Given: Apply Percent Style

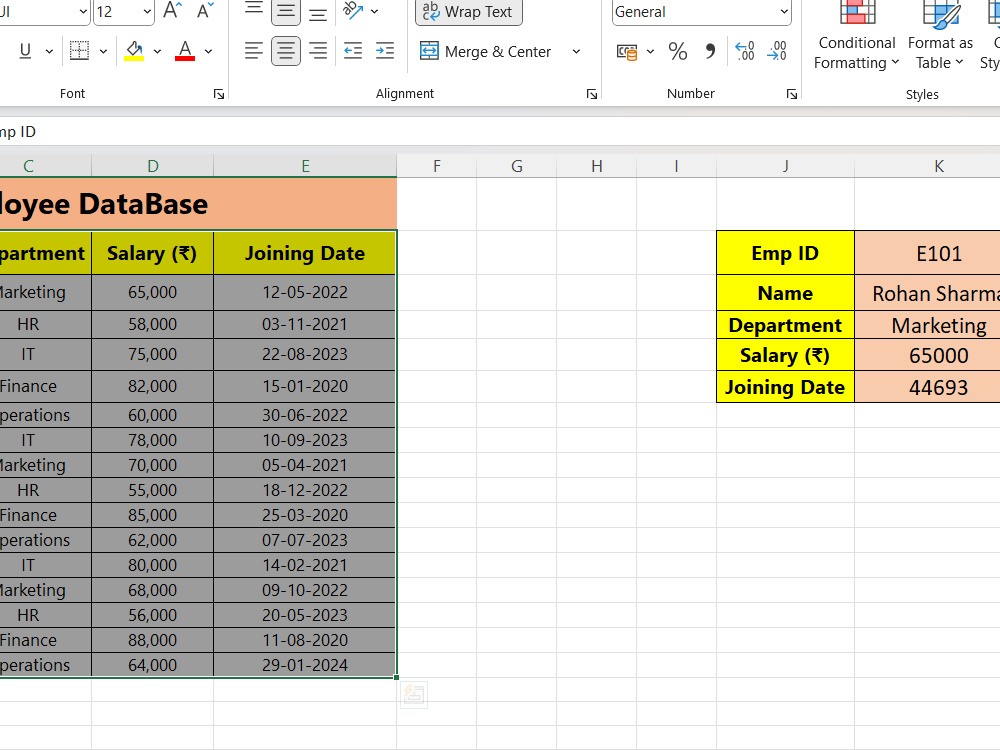Looking at the screenshot, I should (x=678, y=52).
